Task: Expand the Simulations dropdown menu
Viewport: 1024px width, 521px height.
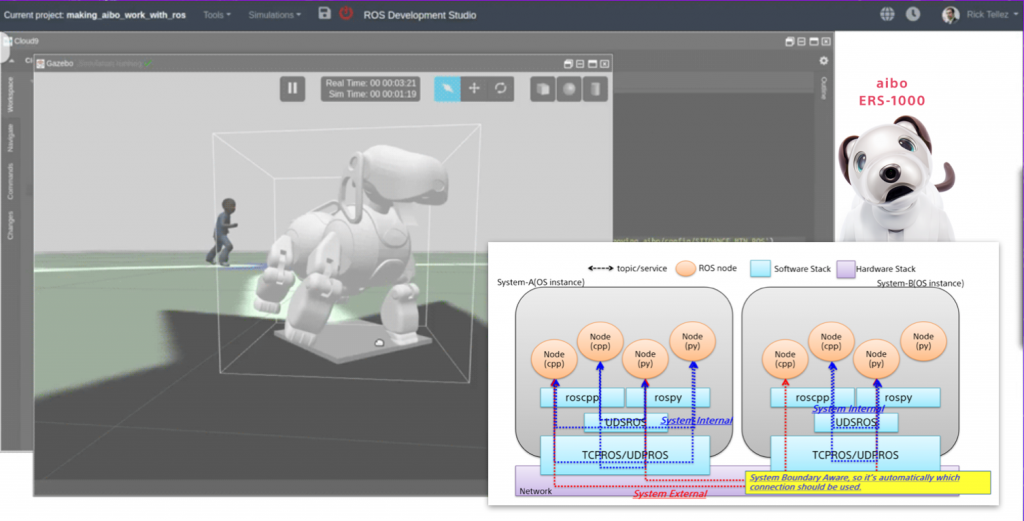Action: pyautogui.click(x=274, y=15)
